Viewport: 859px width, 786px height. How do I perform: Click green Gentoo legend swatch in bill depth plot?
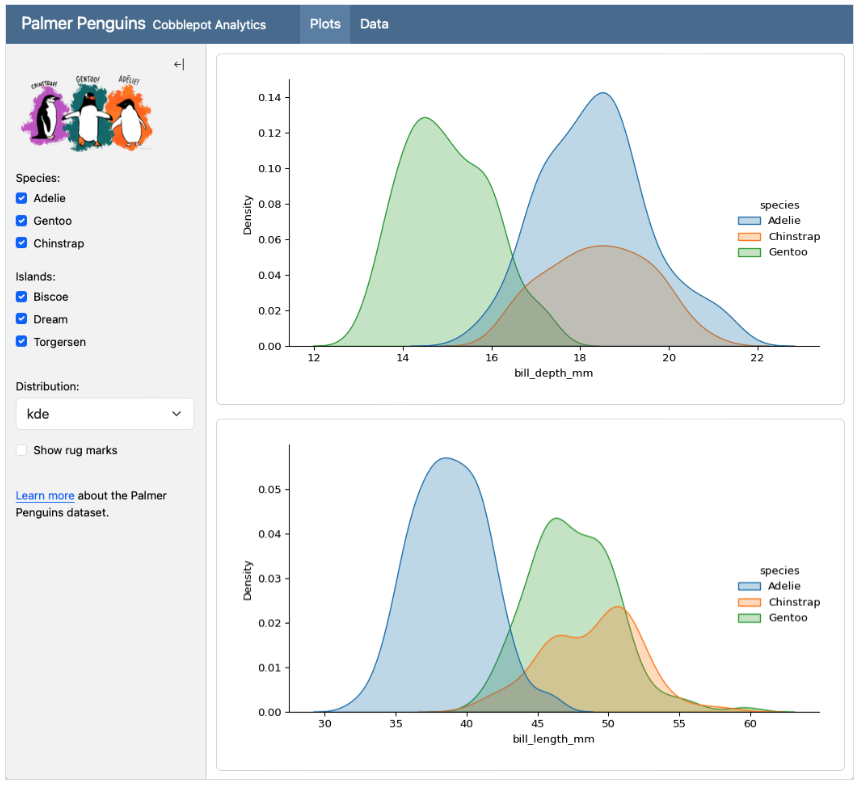tap(749, 253)
